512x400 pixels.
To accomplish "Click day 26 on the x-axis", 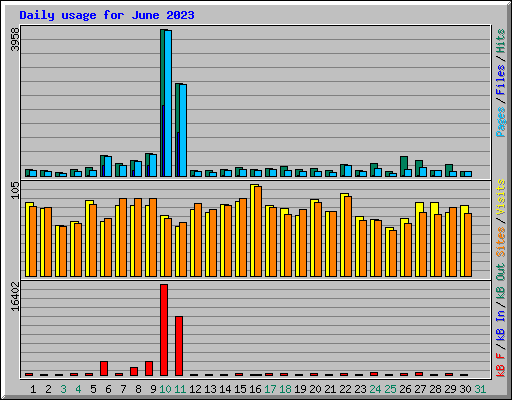I will tap(405, 389).
